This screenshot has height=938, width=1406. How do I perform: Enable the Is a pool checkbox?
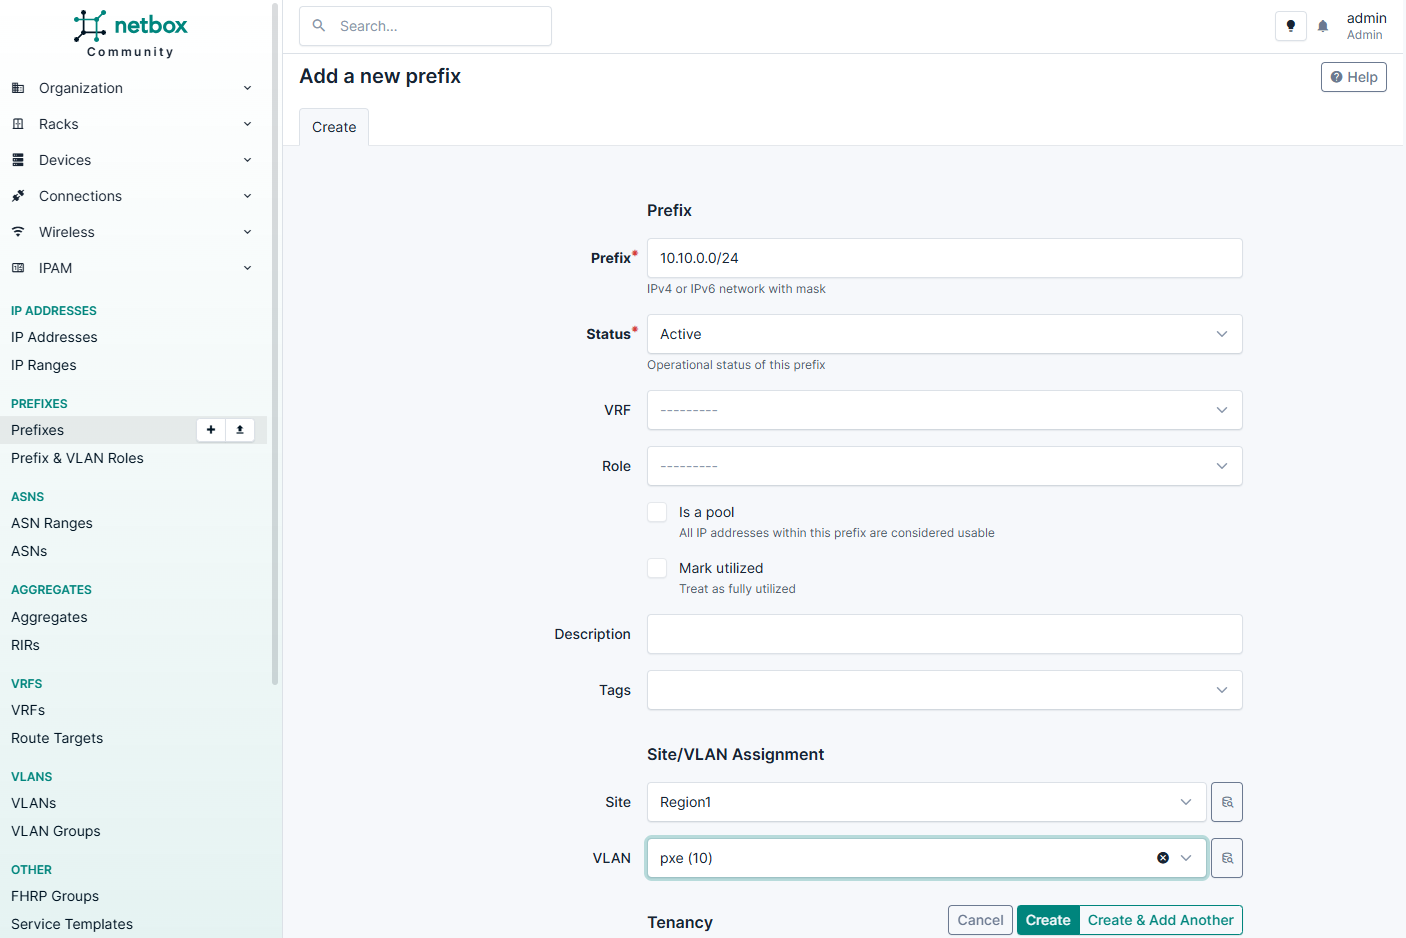coord(657,512)
